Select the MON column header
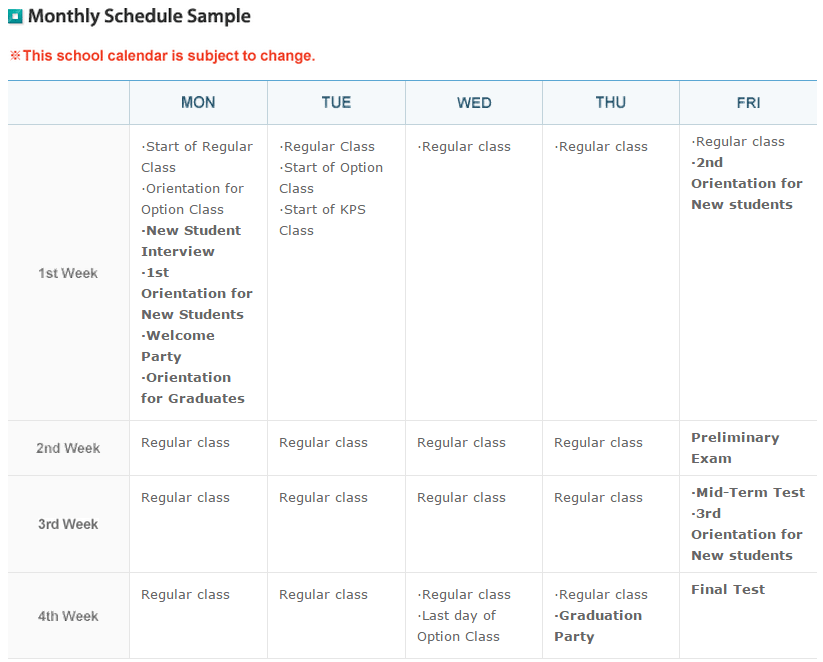This screenshot has width=823, height=662. pos(198,102)
